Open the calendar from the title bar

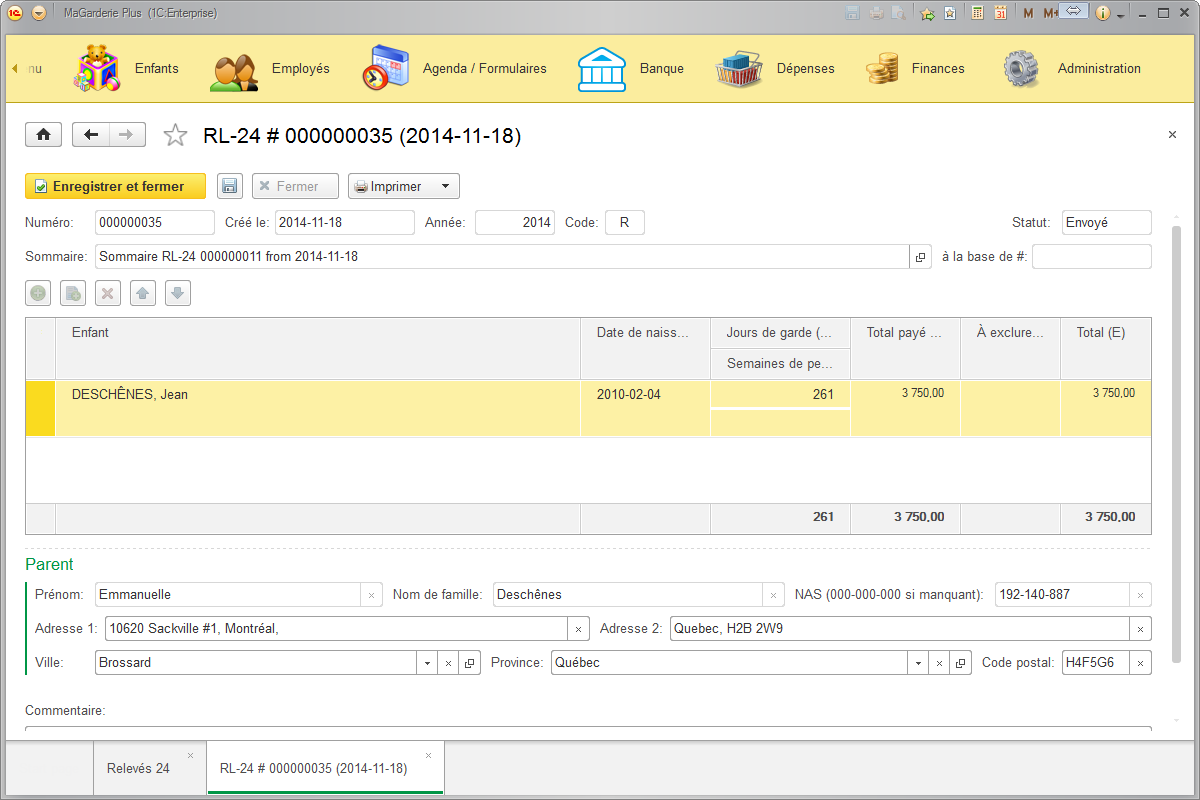pyautogui.click(x=1002, y=11)
